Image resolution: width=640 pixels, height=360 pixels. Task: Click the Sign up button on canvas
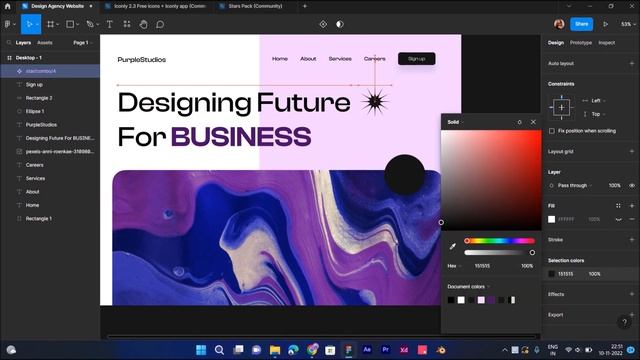tap(416, 59)
